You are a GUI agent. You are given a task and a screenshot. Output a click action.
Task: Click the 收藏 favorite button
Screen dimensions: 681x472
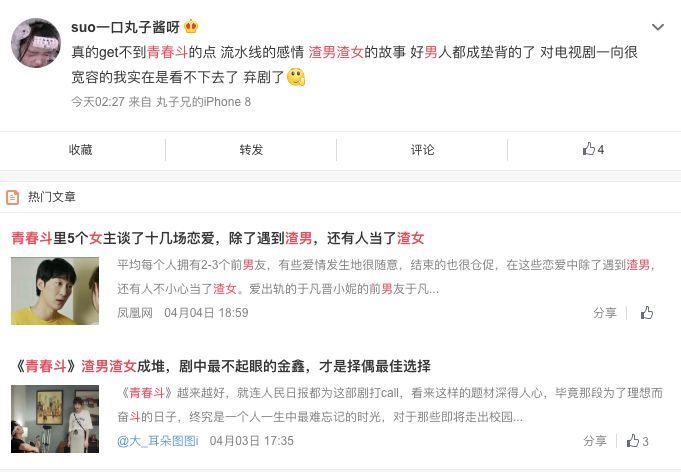coord(81,150)
